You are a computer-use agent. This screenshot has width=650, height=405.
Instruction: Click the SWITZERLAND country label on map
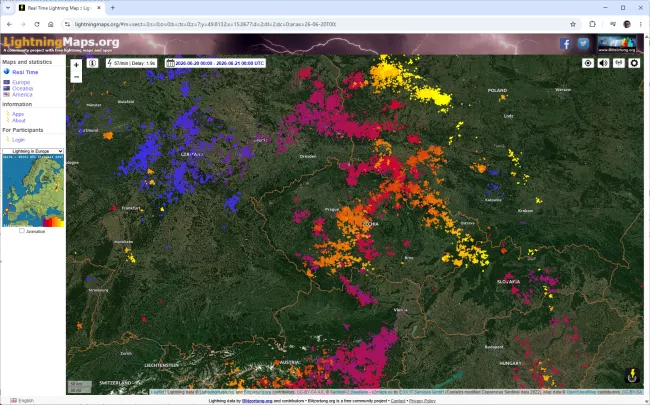pos(115,383)
